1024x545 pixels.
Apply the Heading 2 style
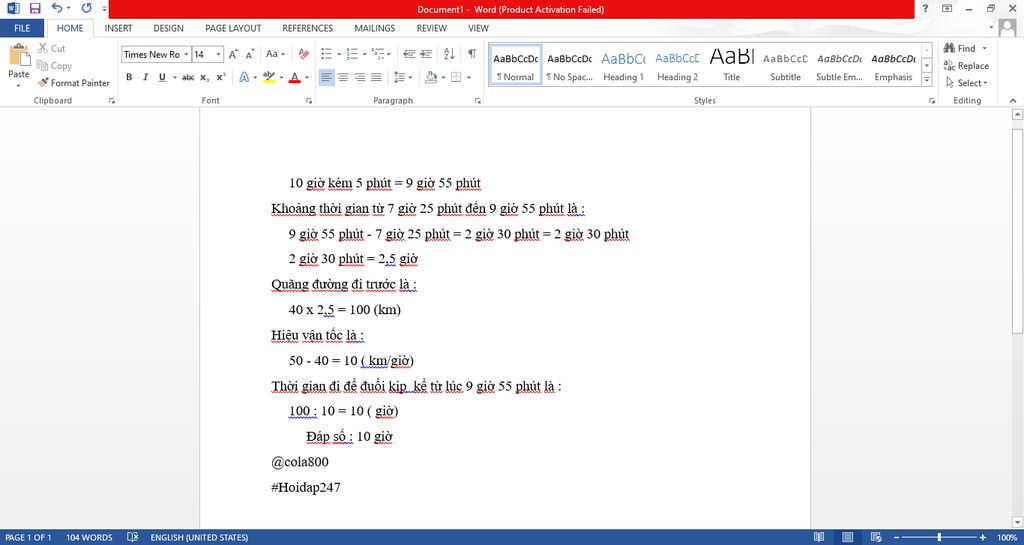coord(677,65)
